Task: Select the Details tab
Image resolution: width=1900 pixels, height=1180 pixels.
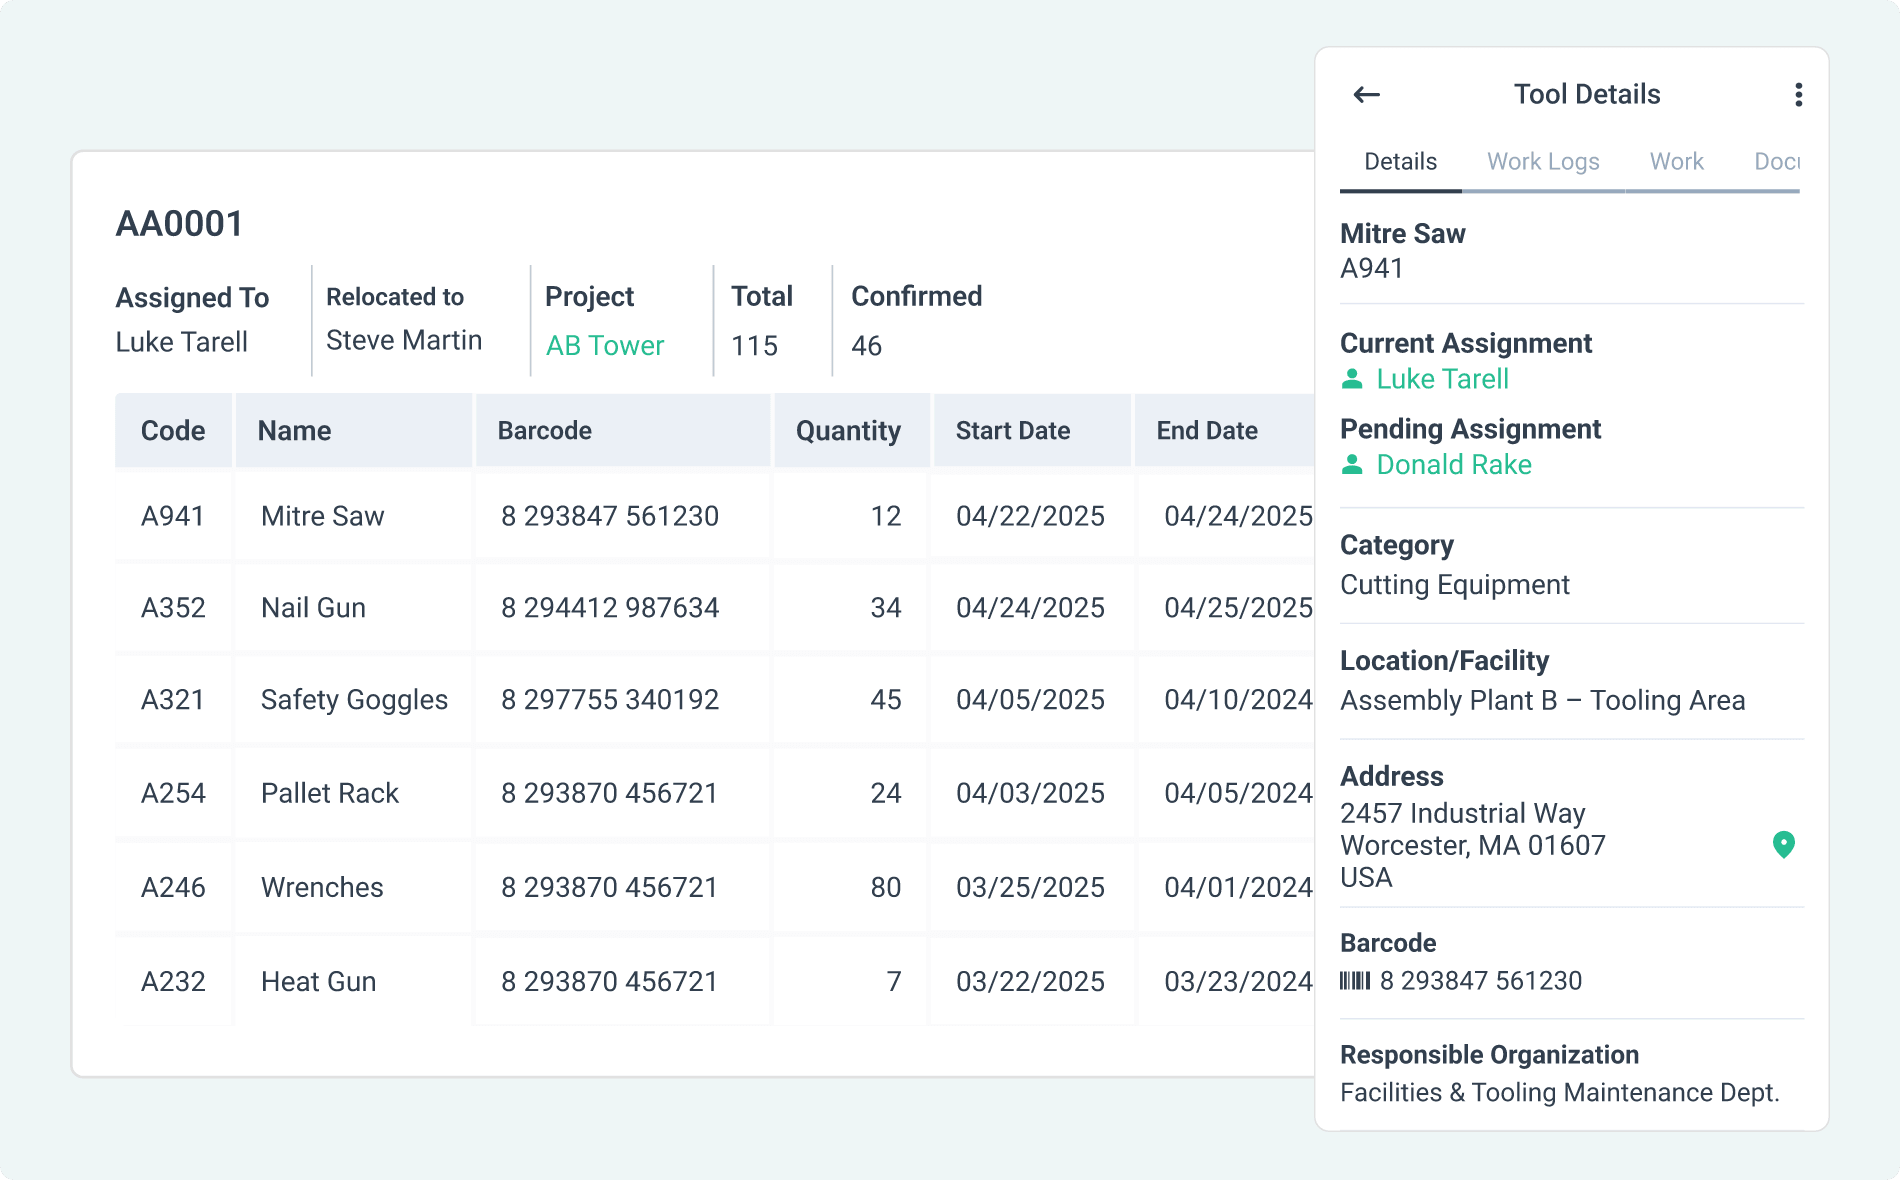Action: click(x=1399, y=161)
